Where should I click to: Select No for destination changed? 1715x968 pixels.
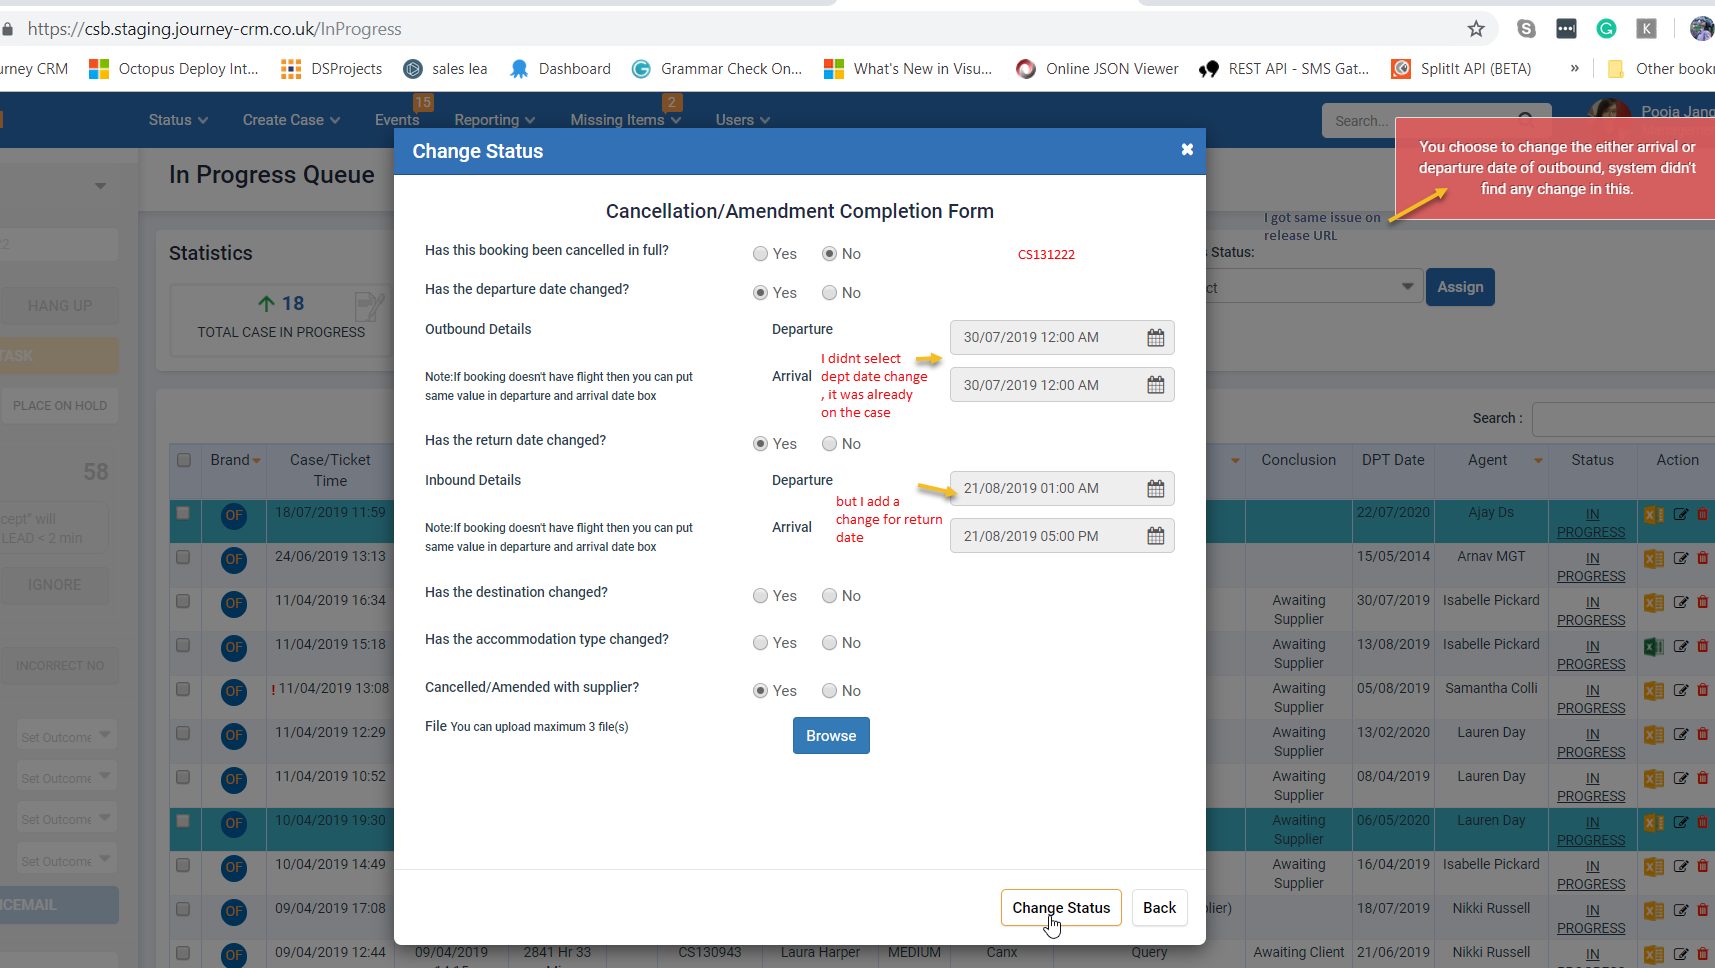pyautogui.click(x=829, y=596)
